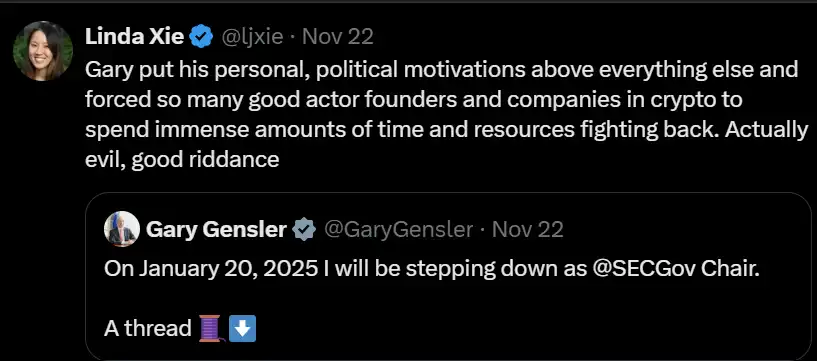Open the @GaryGensler handle
This screenshot has height=361, width=817.
coord(399,230)
